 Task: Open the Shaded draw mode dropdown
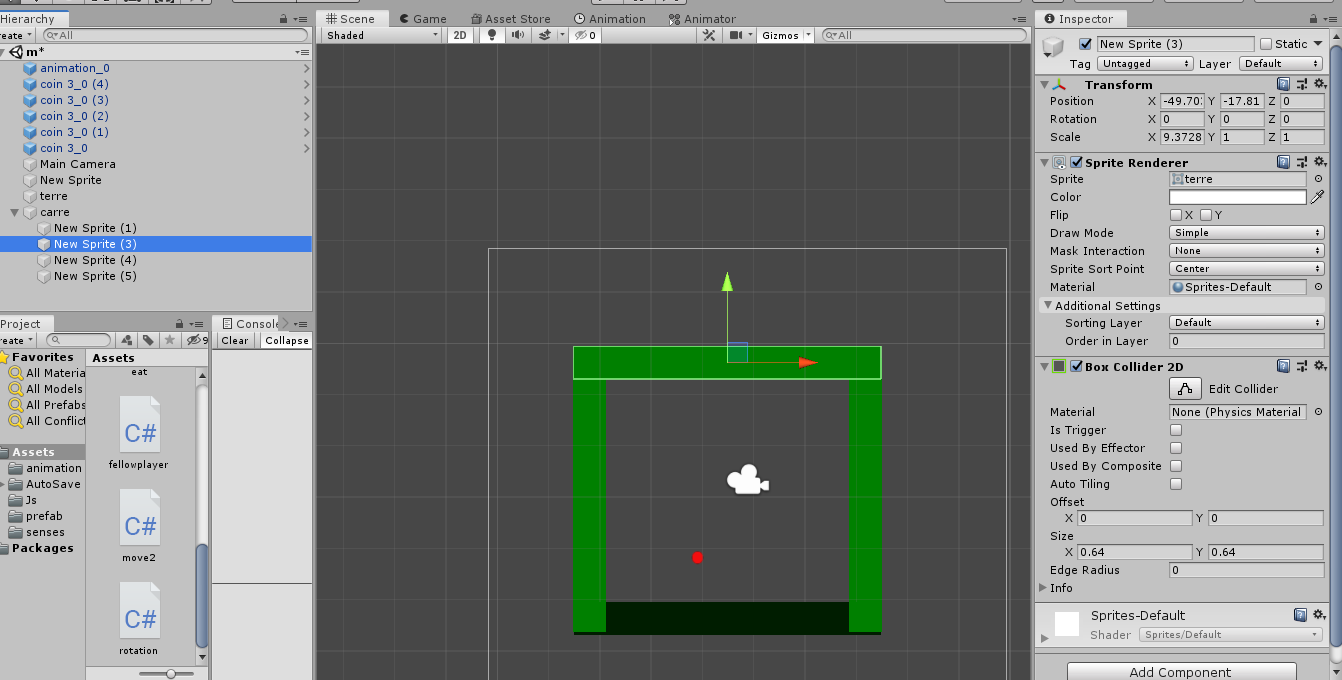[382, 35]
